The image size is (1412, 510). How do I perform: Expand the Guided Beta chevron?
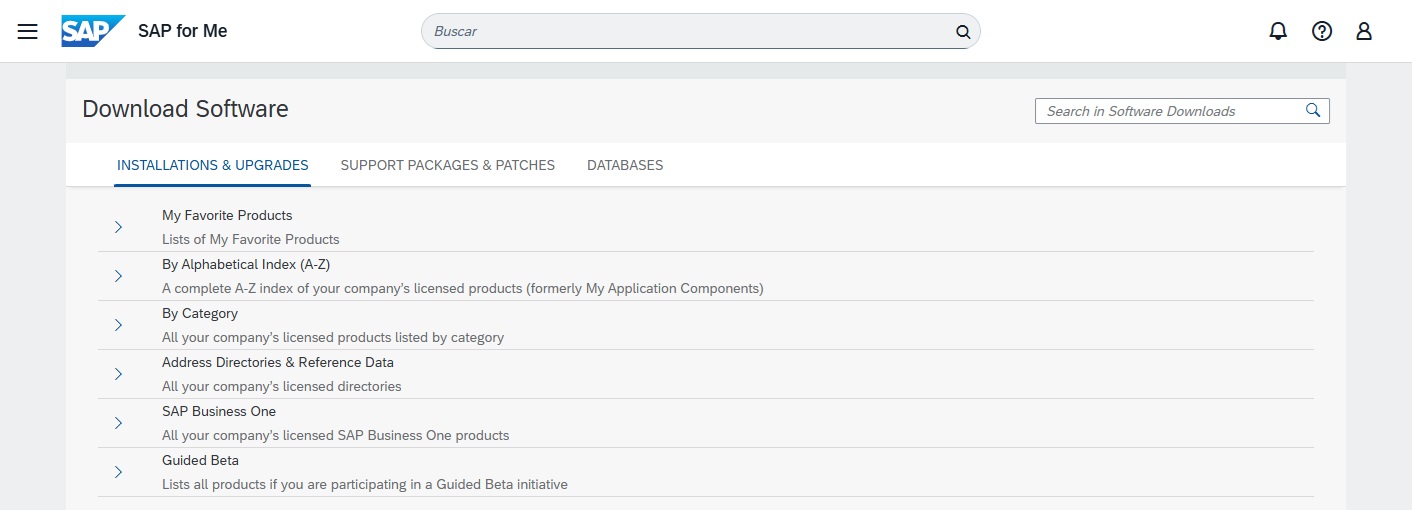118,472
